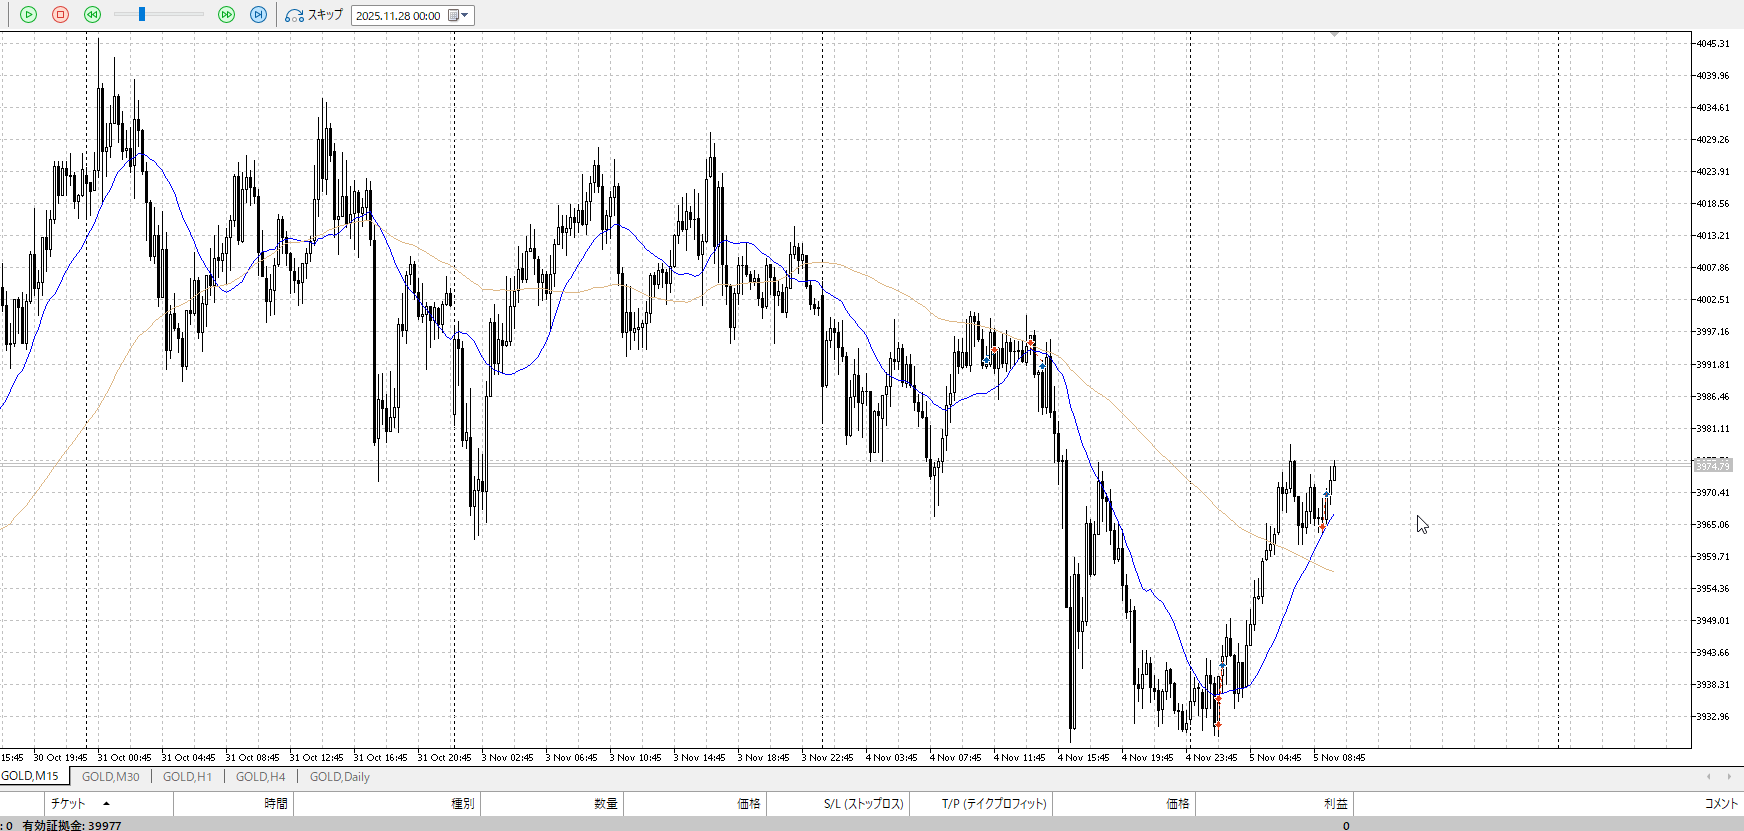Click the S/L (ストップロス) column header
This screenshot has height=831, width=1744.
click(863, 803)
